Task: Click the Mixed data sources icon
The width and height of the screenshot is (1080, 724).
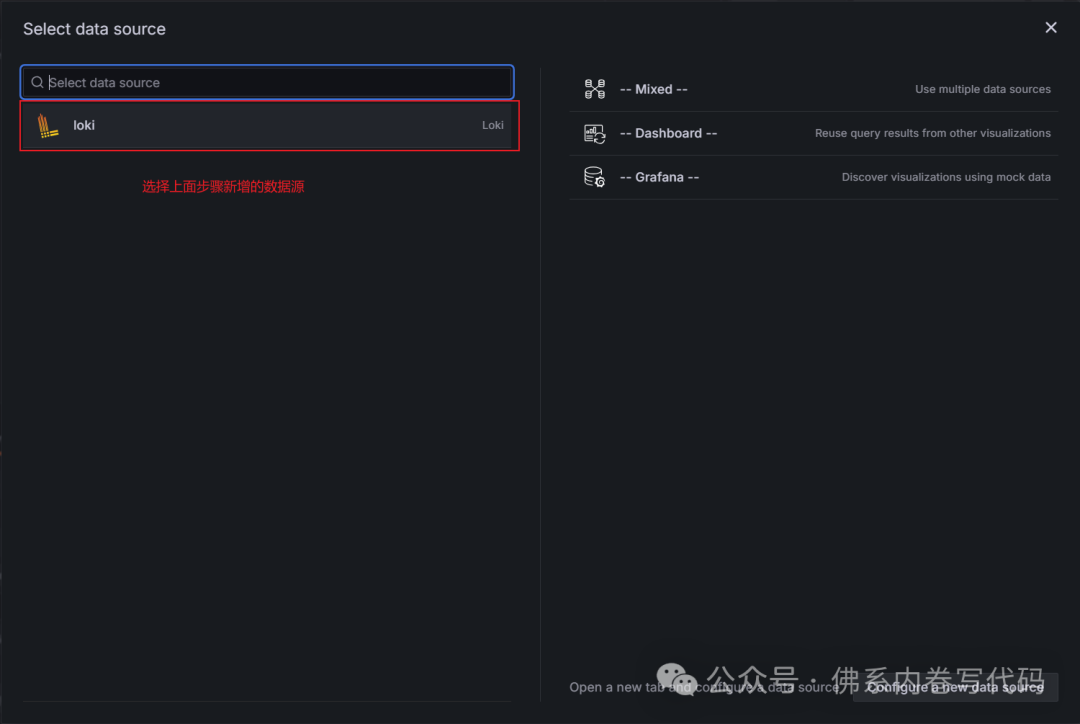Action: pyautogui.click(x=594, y=90)
